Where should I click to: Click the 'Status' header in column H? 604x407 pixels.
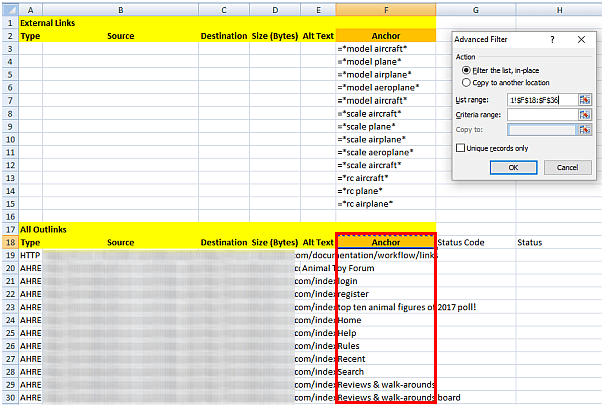[x=559, y=242]
